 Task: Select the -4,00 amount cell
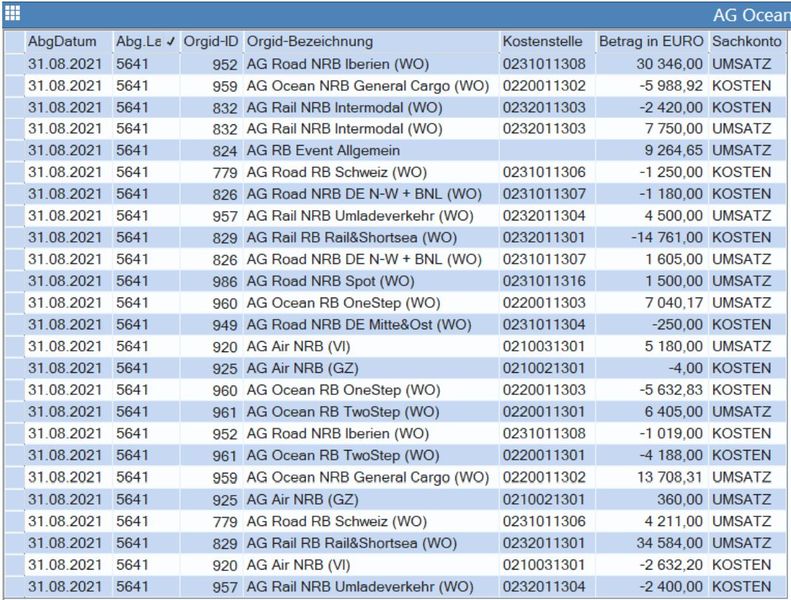[651, 368]
